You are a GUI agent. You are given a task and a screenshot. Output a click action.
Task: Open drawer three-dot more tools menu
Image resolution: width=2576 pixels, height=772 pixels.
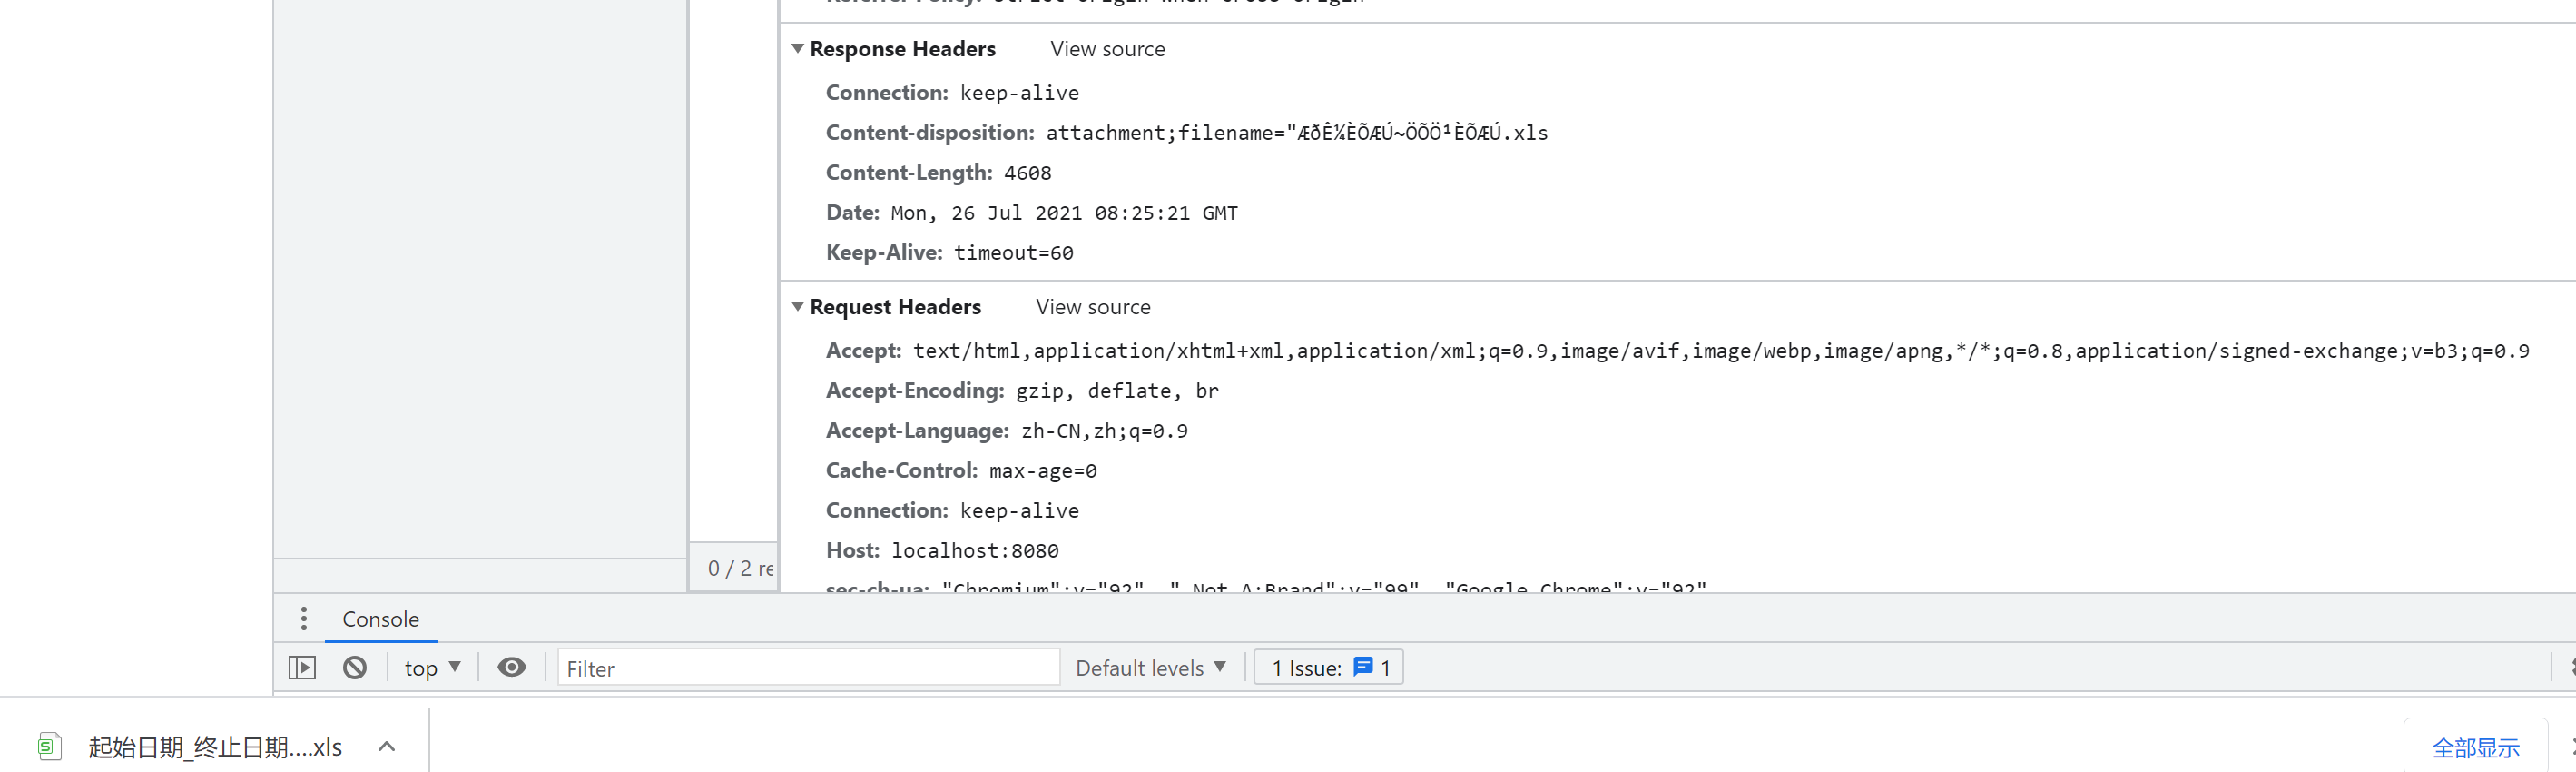click(304, 619)
